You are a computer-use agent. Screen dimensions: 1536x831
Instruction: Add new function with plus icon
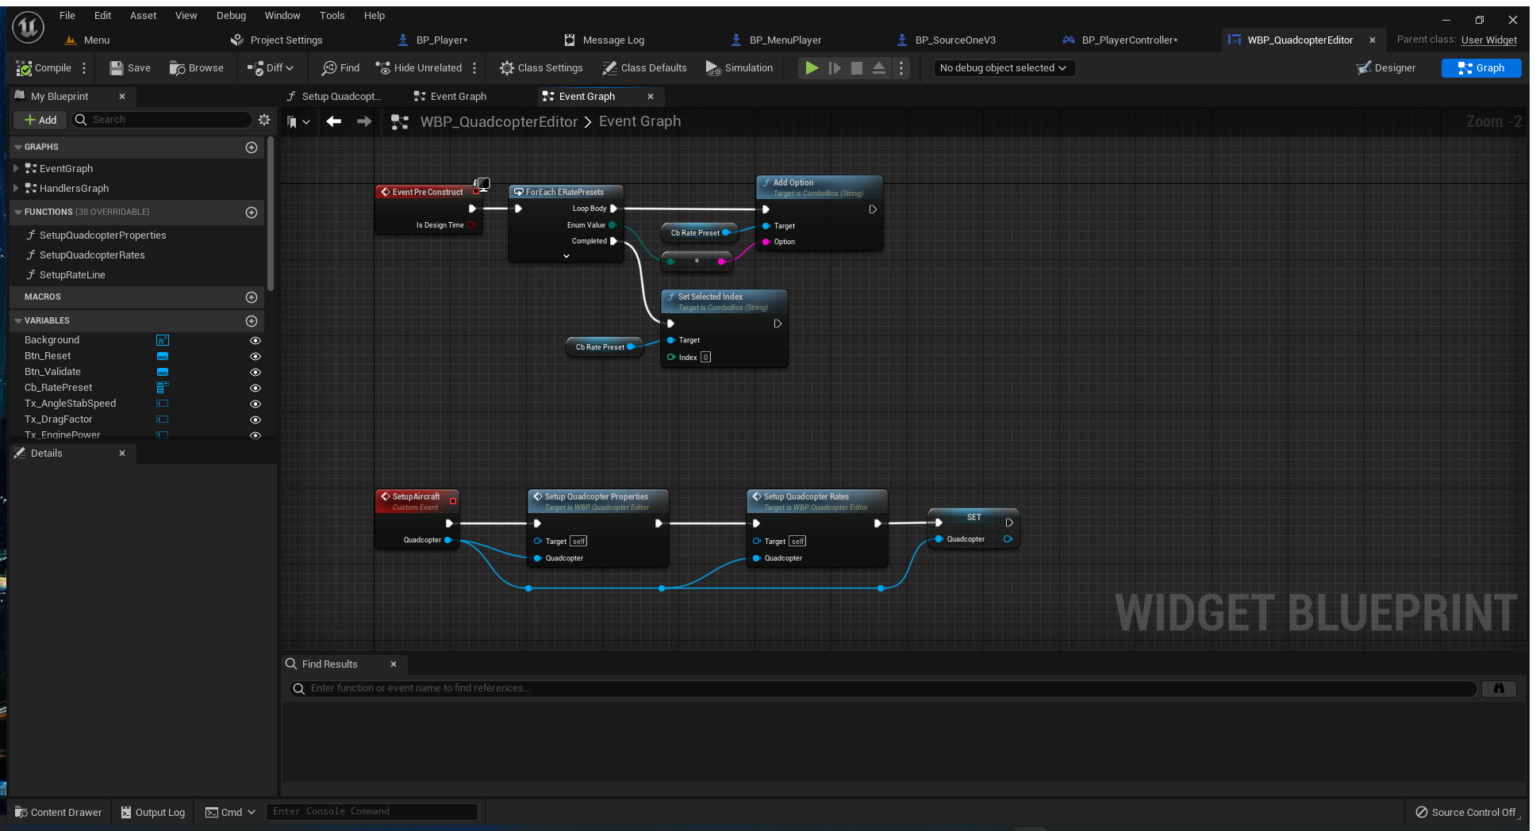[251, 212]
